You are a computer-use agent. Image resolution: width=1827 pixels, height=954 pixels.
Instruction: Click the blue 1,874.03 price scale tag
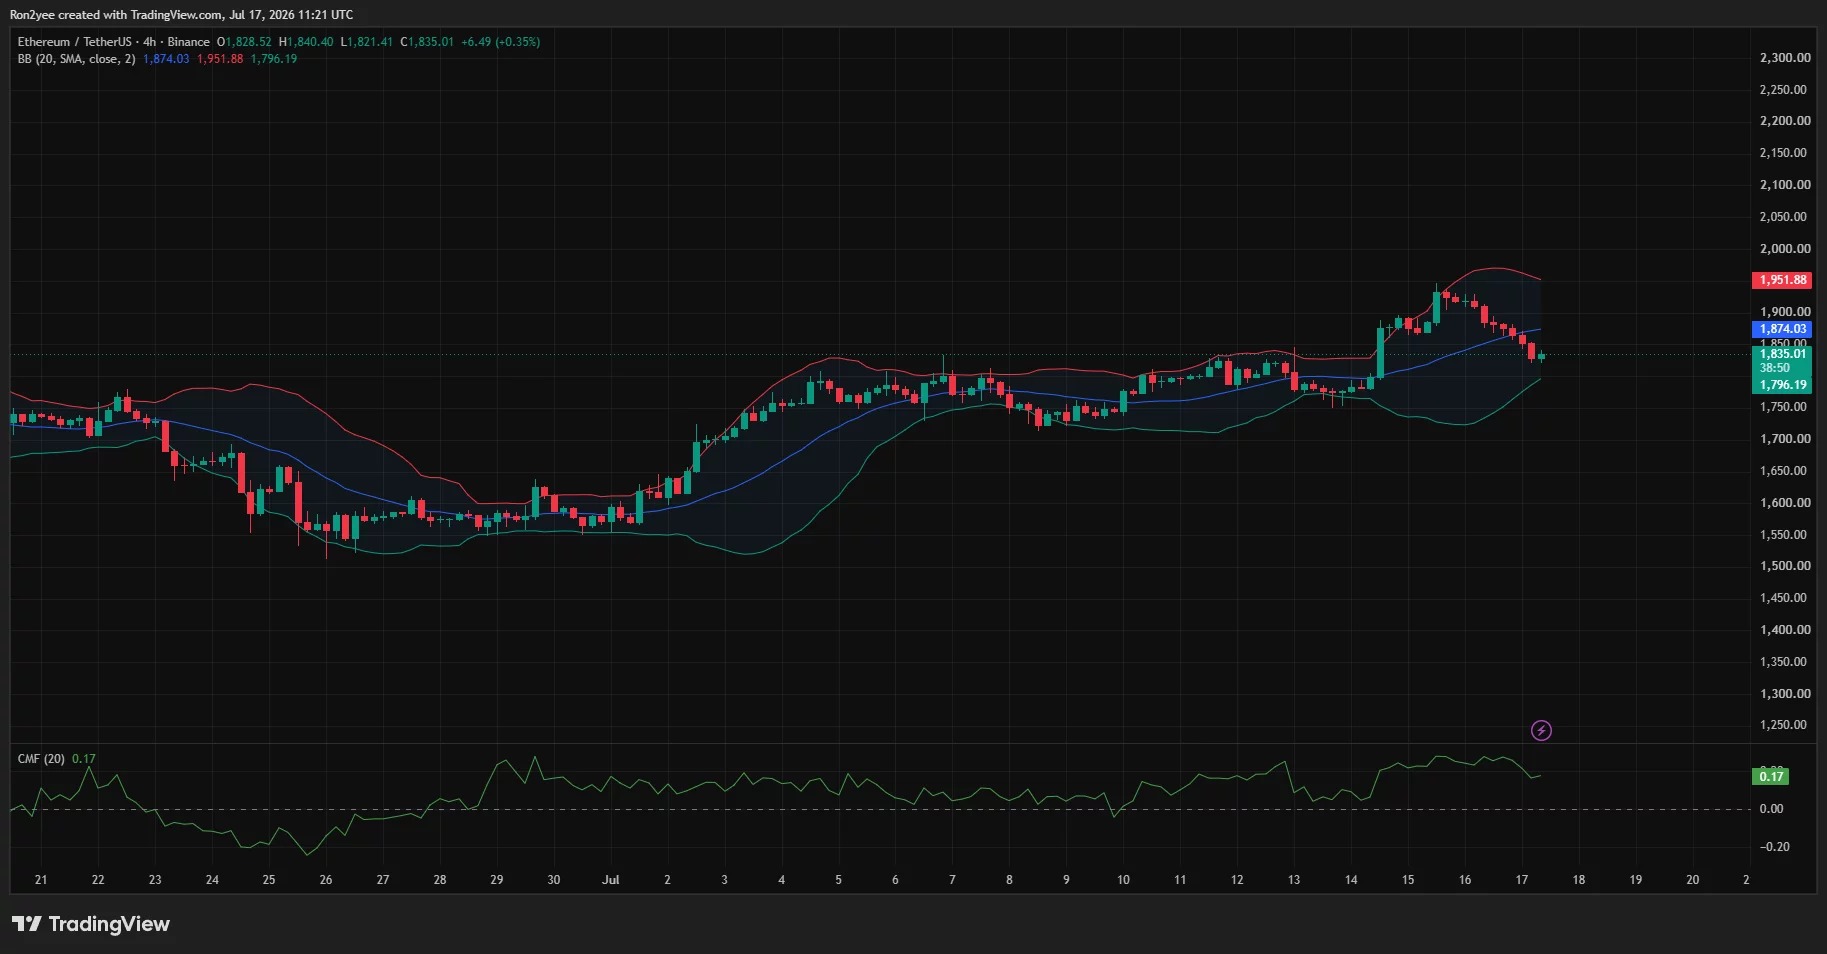click(x=1783, y=329)
